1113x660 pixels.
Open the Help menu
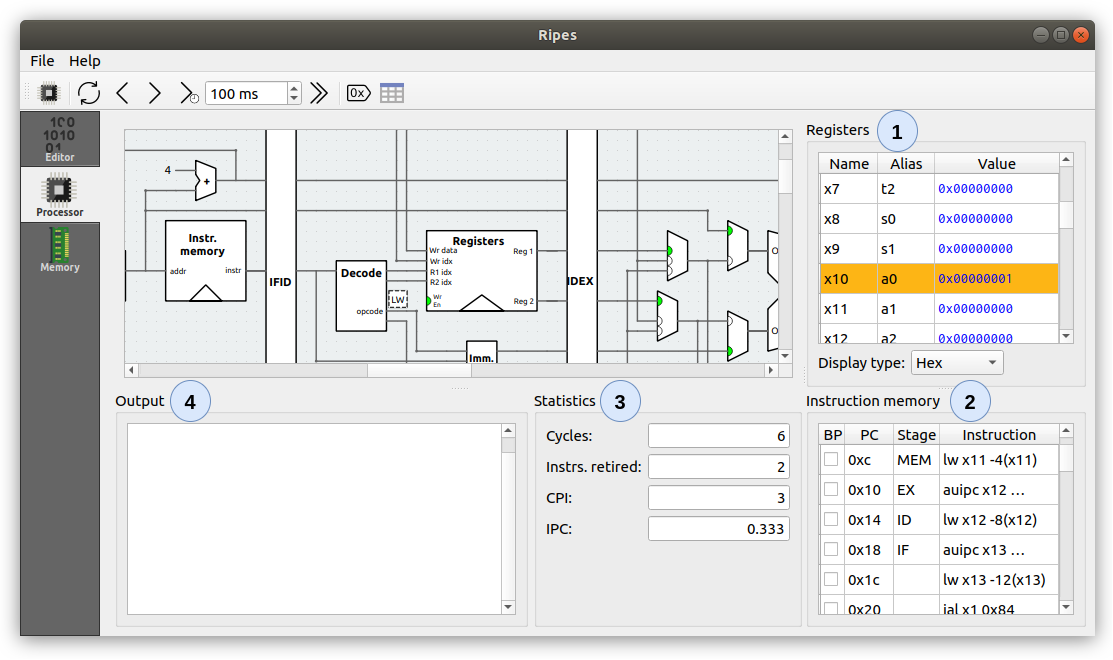(84, 61)
